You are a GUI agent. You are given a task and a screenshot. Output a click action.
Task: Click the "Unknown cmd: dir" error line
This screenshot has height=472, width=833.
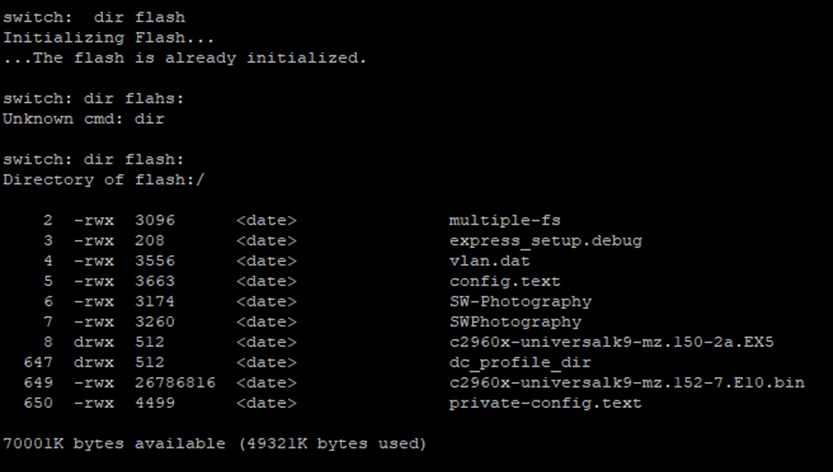point(84,119)
